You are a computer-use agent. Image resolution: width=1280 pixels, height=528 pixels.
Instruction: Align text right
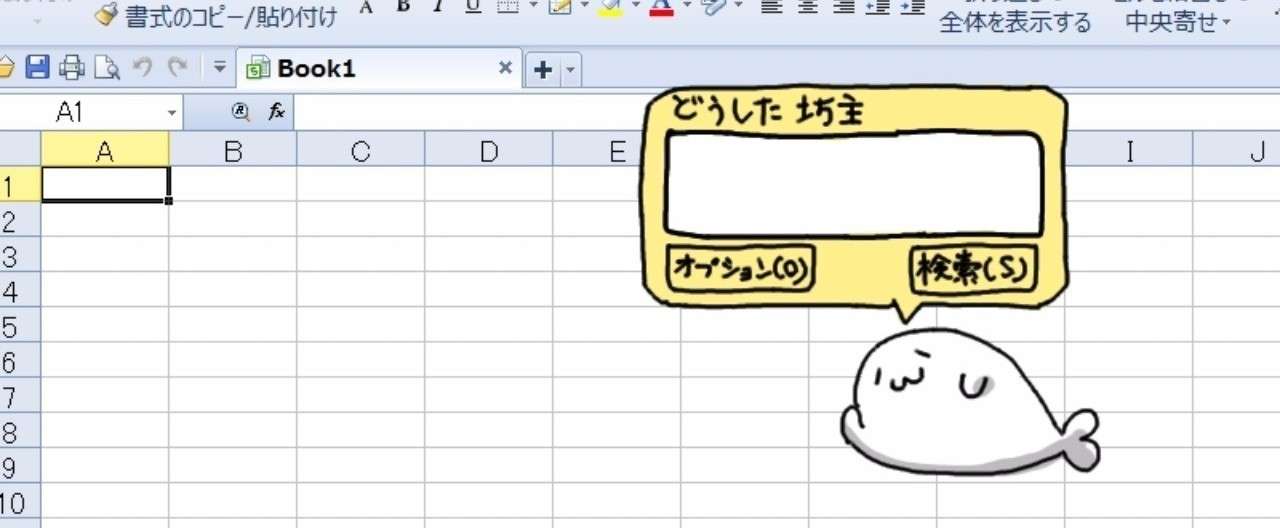pos(843,6)
